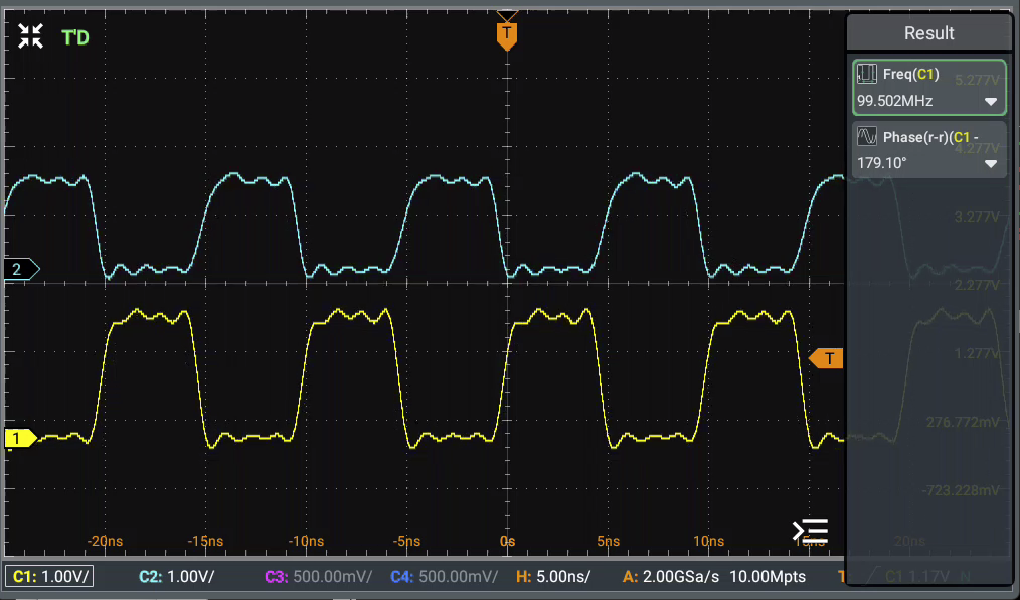The height and width of the screenshot is (600, 1020).
Task: Click the Freq measurement square-wave icon
Action: (x=867, y=74)
